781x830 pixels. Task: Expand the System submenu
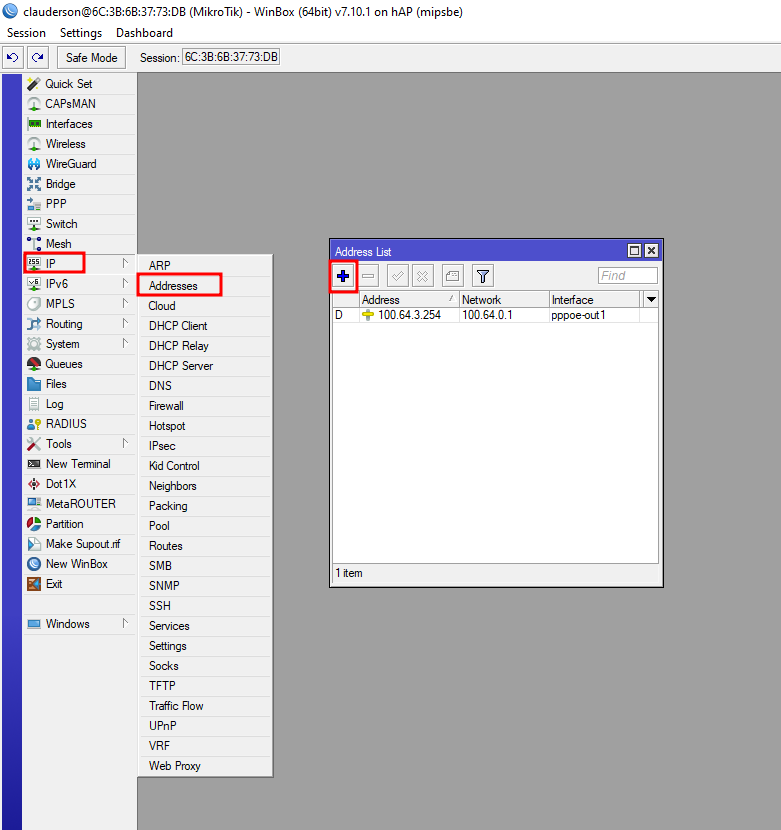point(62,344)
